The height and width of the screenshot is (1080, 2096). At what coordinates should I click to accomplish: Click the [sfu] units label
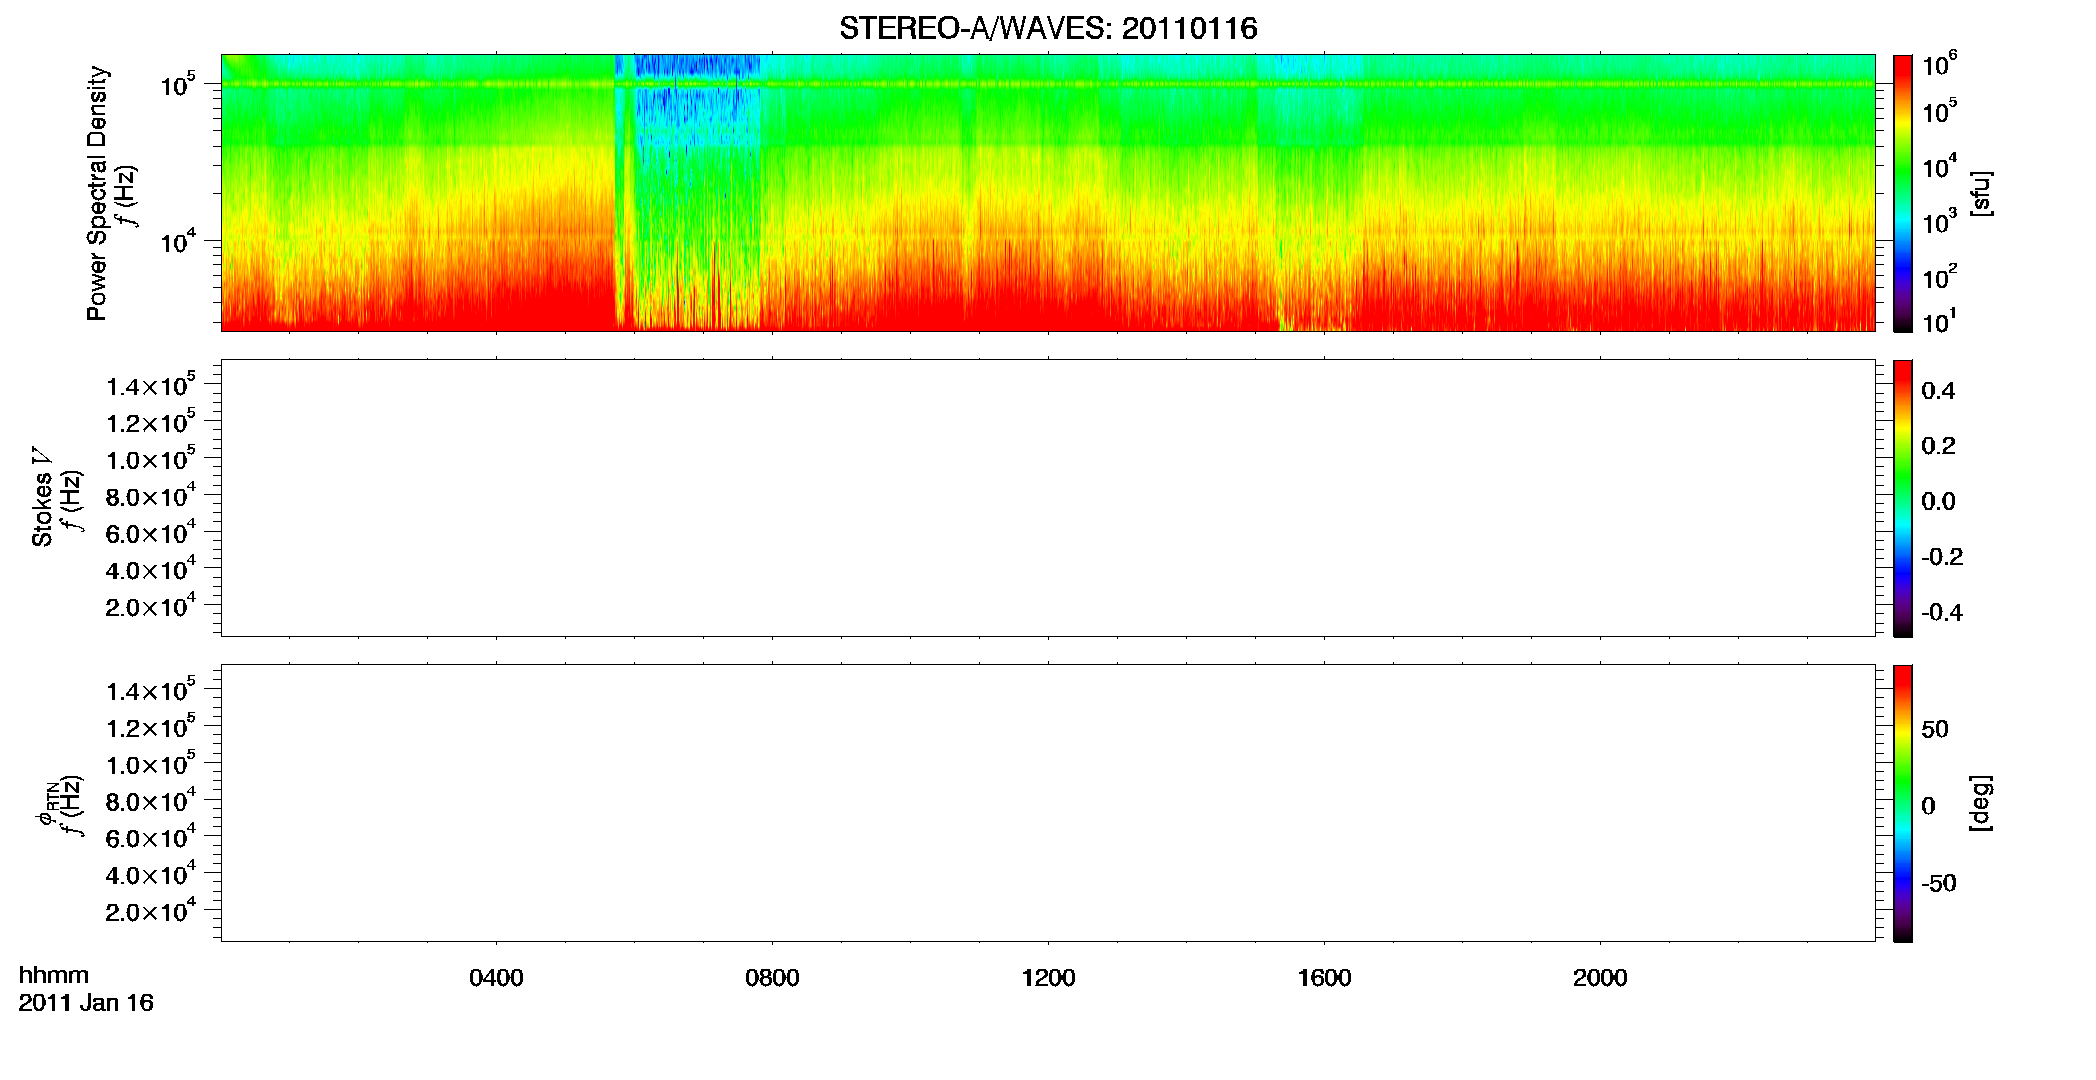coord(1980,194)
